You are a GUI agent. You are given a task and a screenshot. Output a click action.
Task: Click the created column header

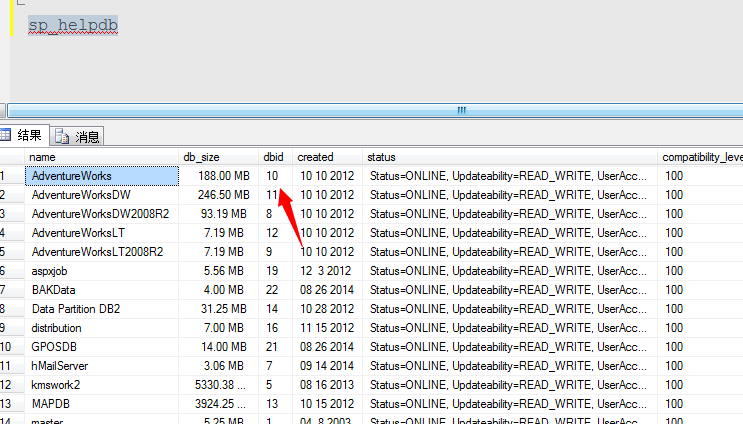(327, 157)
